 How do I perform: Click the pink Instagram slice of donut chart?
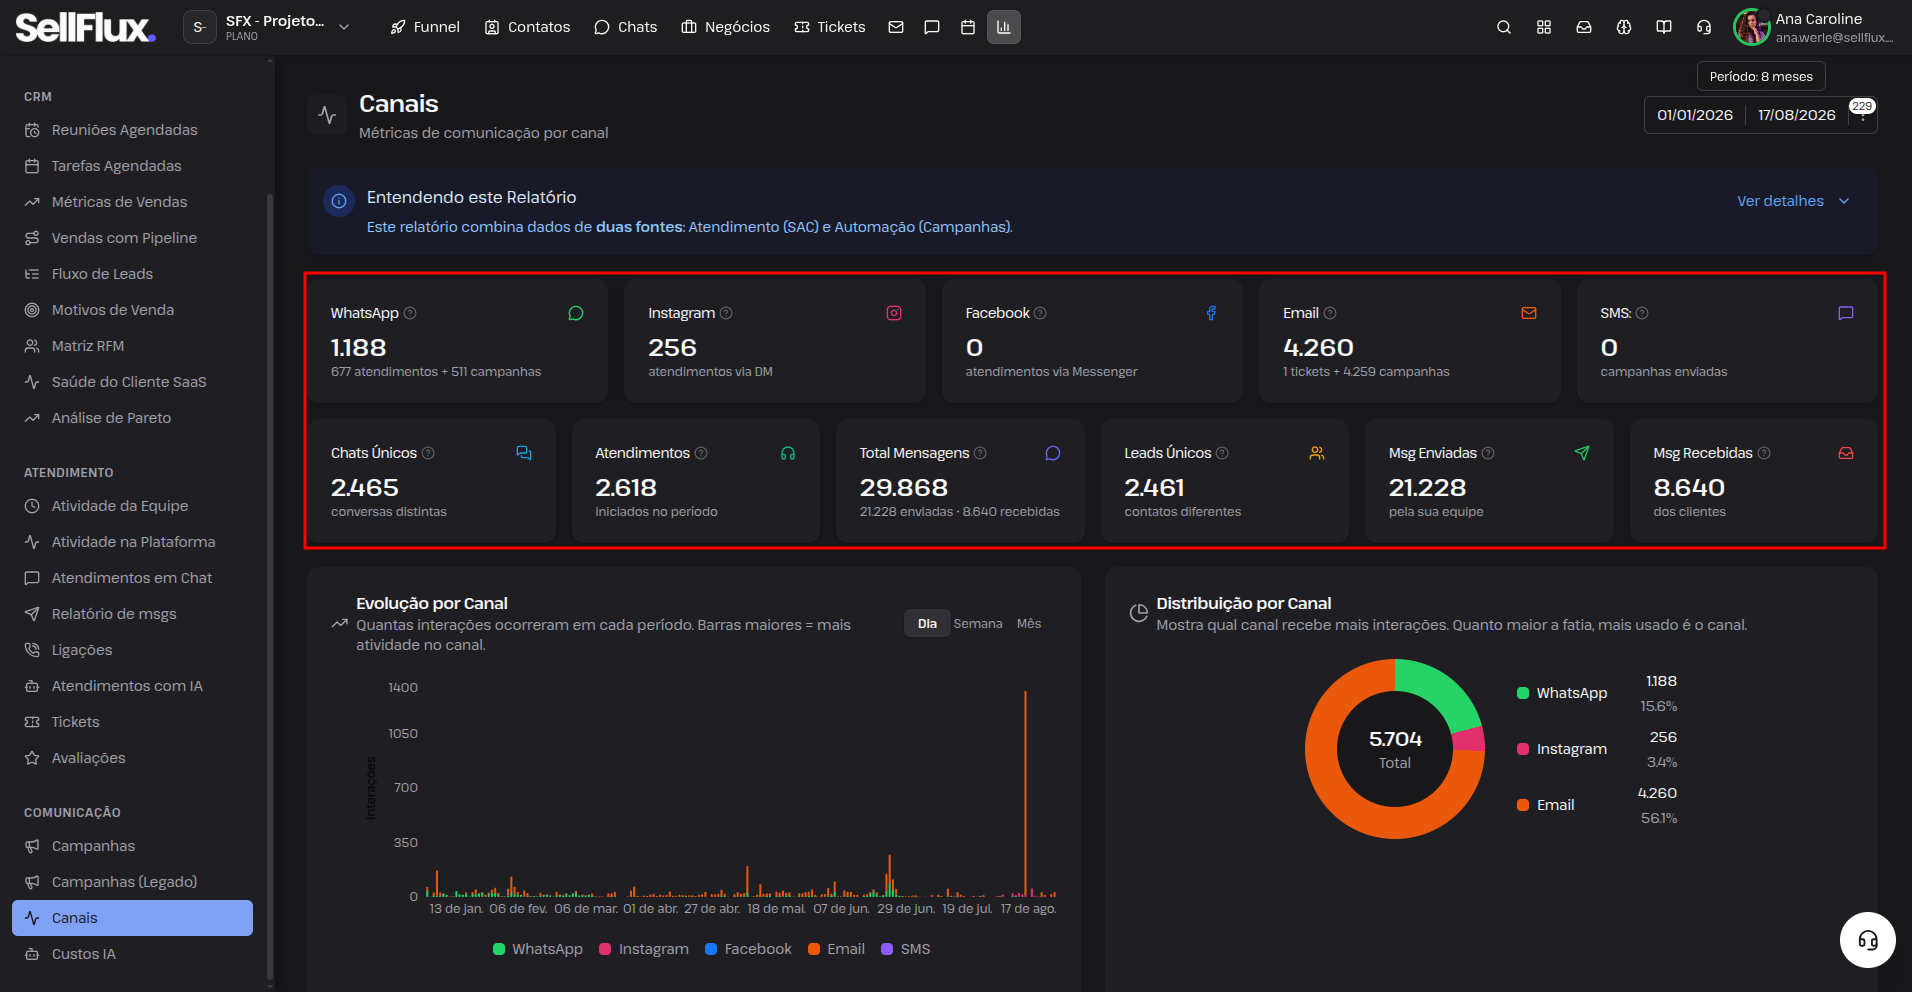(1469, 740)
